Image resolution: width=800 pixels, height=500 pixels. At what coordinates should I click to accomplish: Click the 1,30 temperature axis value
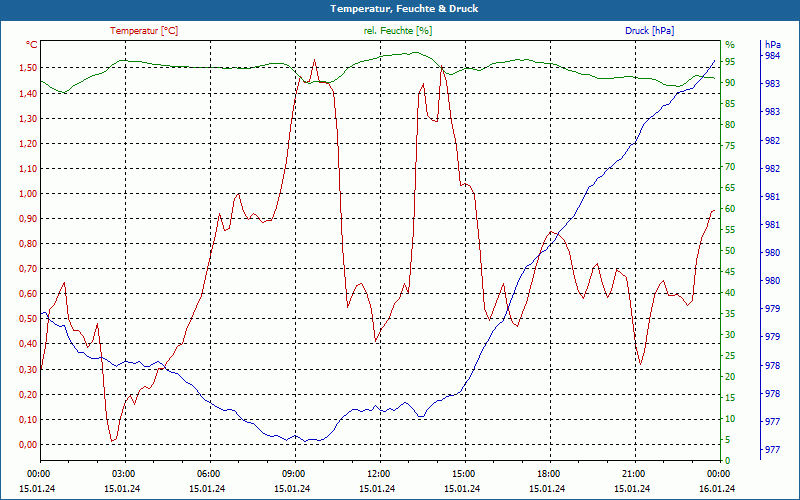28,118
